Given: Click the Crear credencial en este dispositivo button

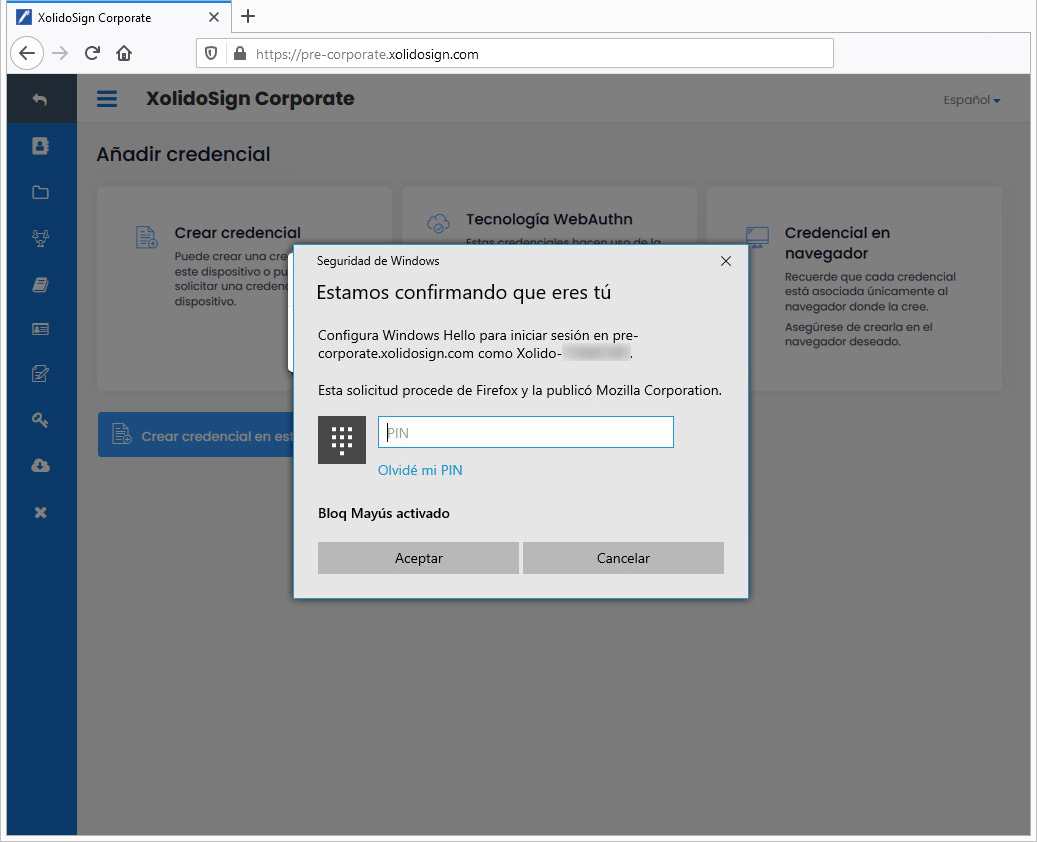Looking at the screenshot, I should pyautogui.click(x=196, y=435).
